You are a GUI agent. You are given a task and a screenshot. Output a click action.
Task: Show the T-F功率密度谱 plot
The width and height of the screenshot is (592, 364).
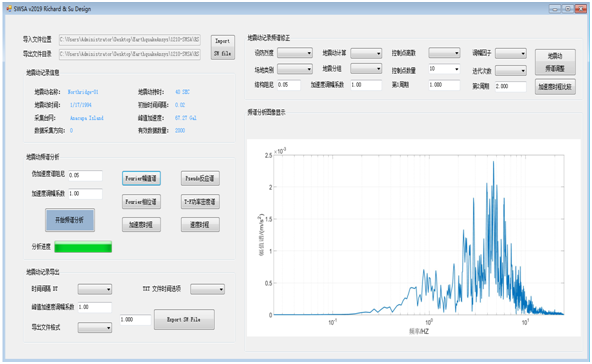[x=200, y=202]
